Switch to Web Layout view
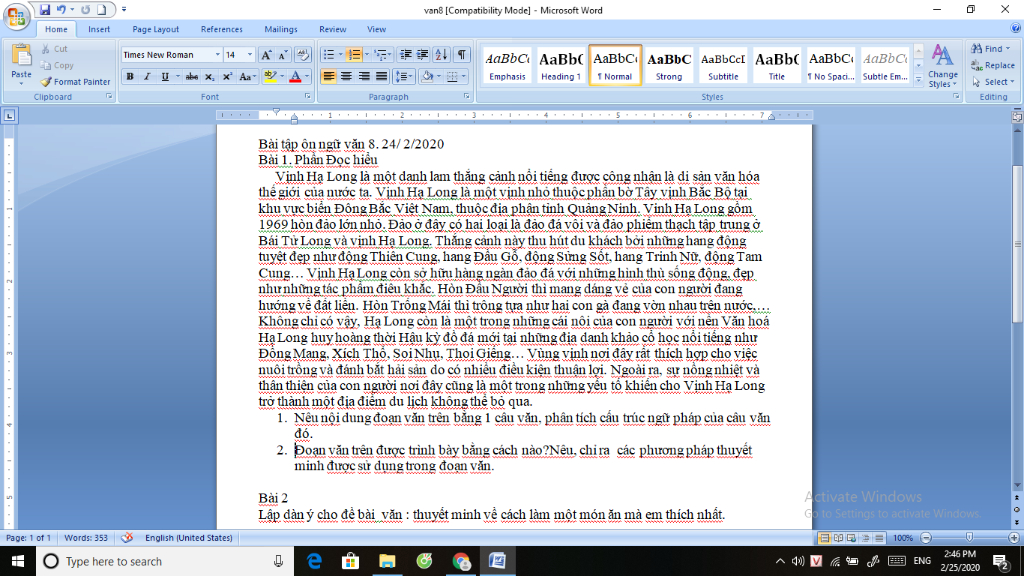Screen dimensions: 1024x576 [x=852, y=538]
